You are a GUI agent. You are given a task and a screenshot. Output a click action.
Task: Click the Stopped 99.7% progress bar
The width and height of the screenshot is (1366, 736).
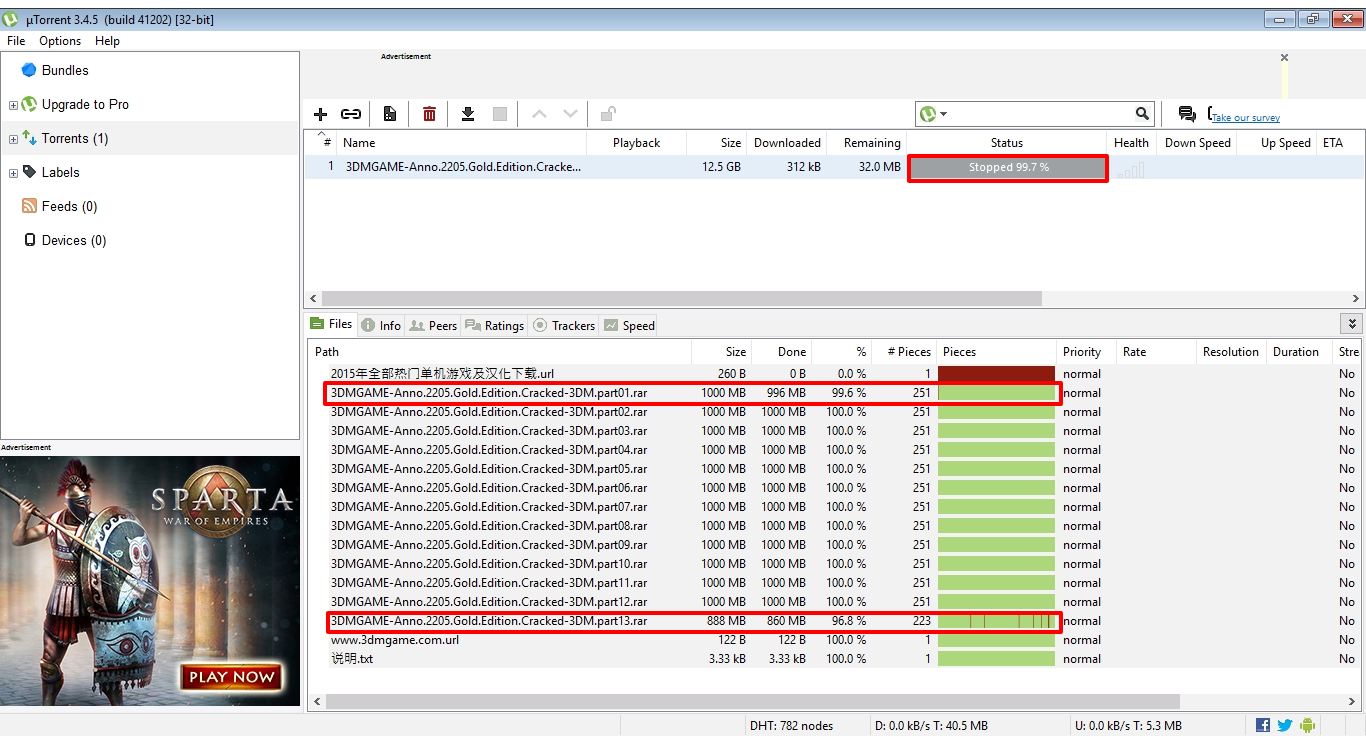[x=1007, y=168]
